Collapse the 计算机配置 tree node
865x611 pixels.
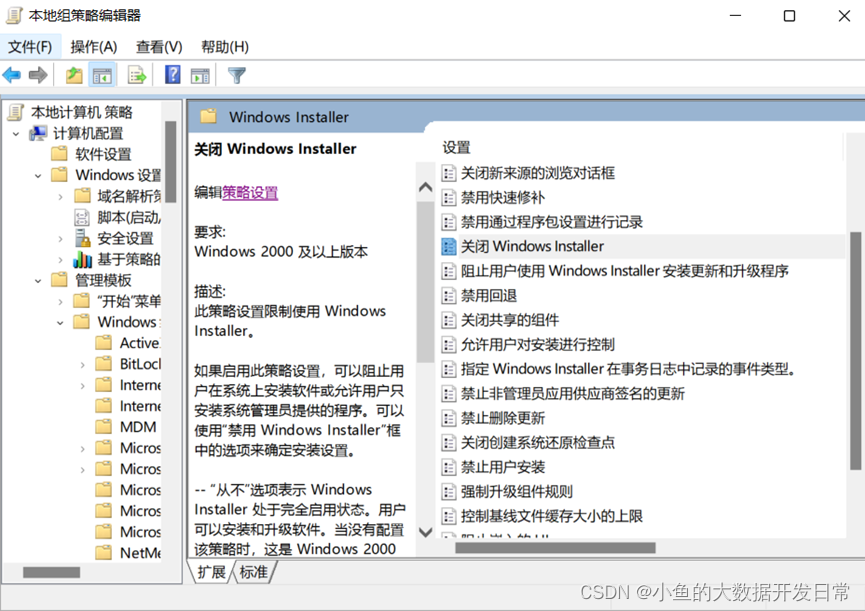pos(16,134)
